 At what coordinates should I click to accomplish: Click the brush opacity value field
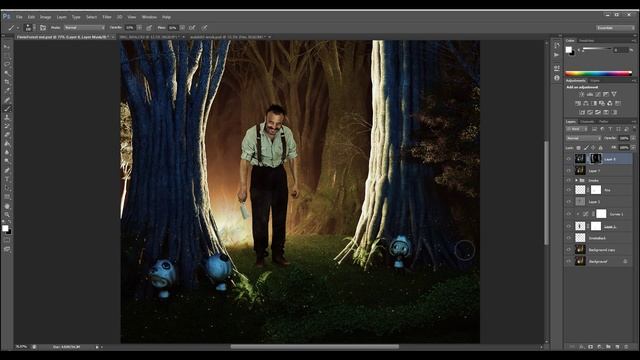(130, 27)
